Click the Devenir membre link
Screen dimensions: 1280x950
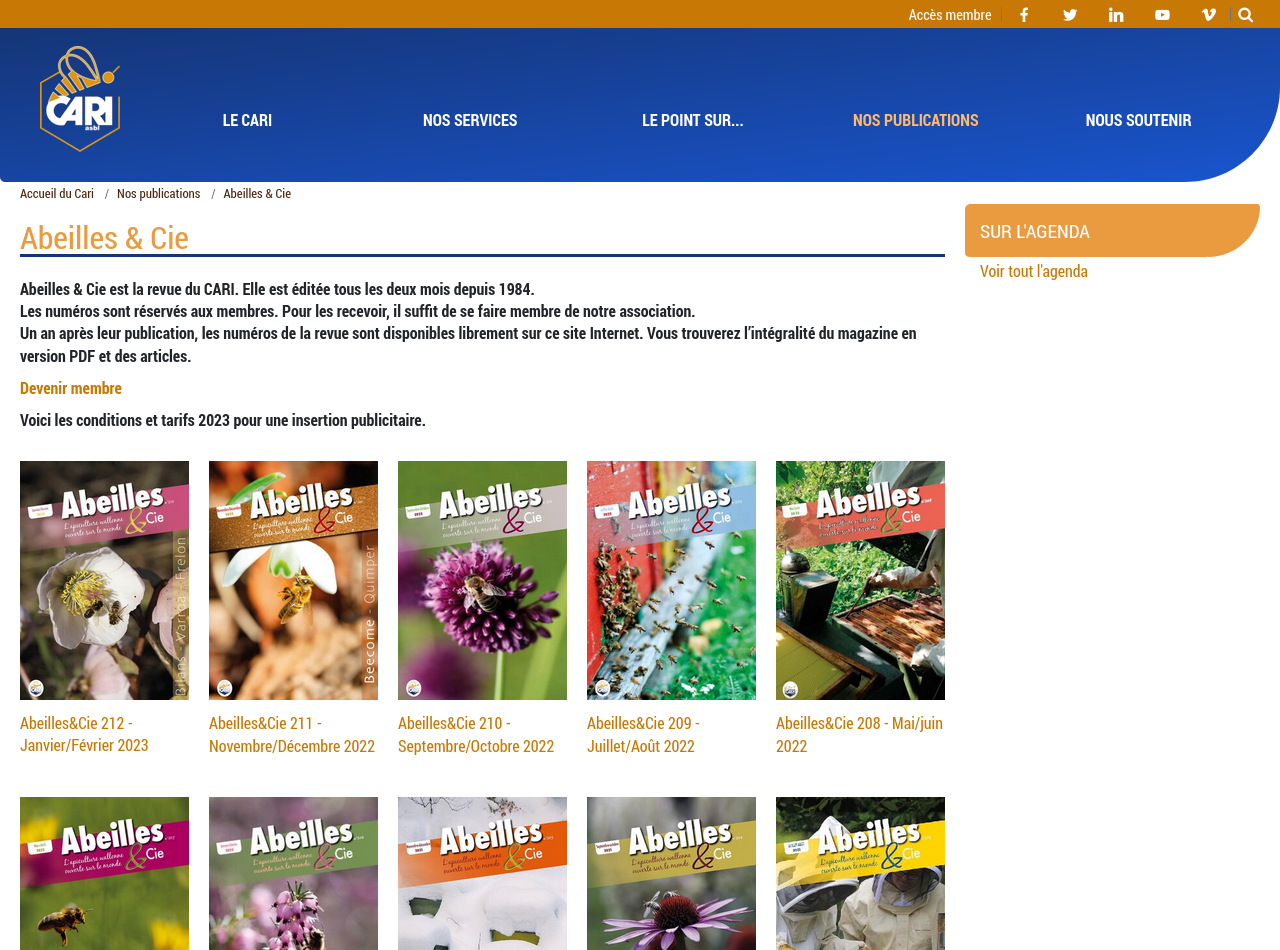pyautogui.click(x=71, y=388)
